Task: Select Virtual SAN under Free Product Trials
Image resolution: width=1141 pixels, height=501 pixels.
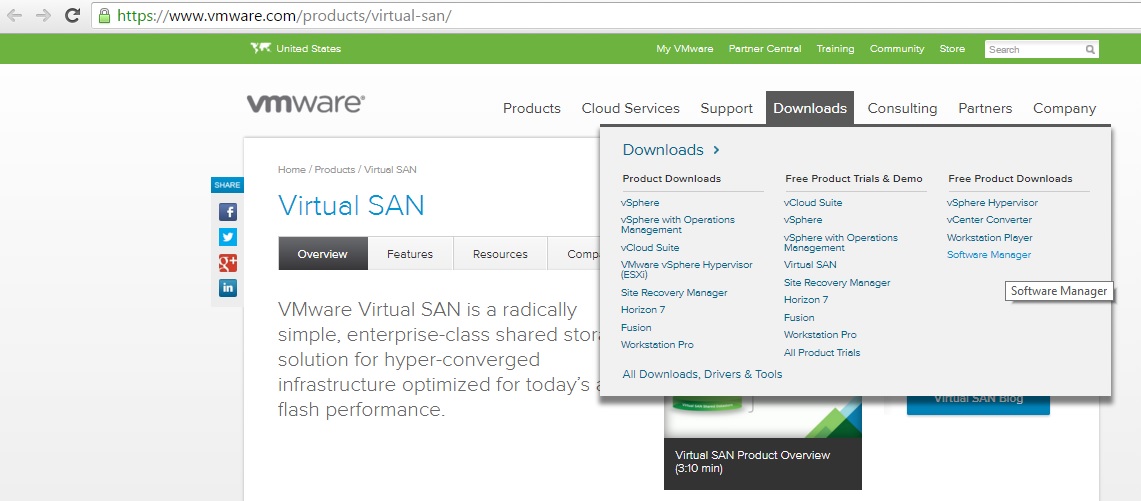Action: tap(810, 265)
